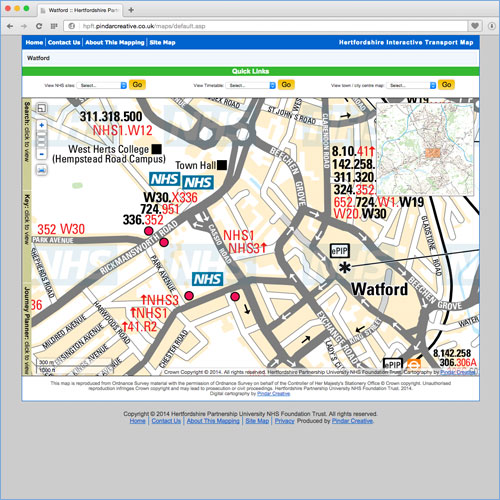The width and height of the screenshot is (500, 500).
Task: Go forward with the browser forward arrow
Action: [24, 26]
